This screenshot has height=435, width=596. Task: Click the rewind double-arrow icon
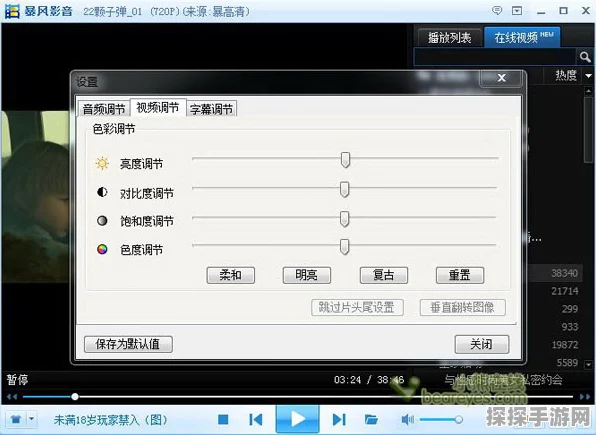(x=11, y=397)
